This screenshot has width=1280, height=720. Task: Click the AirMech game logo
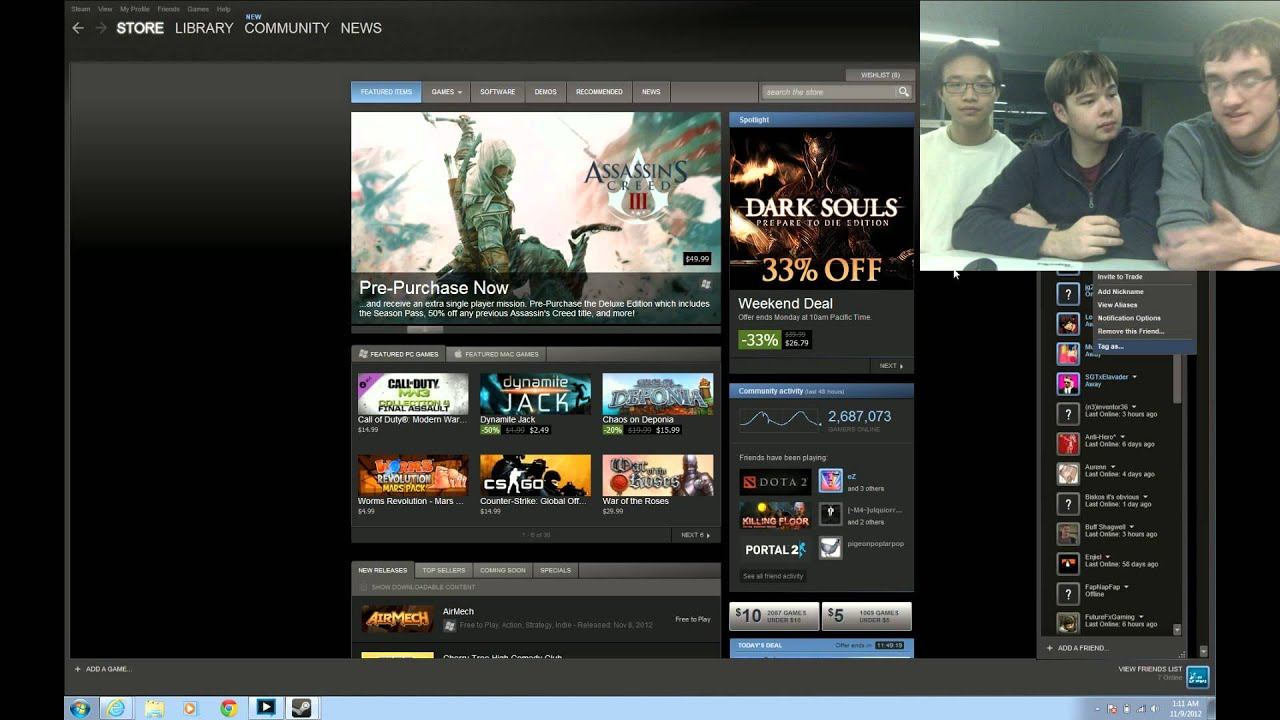[397, 619]
